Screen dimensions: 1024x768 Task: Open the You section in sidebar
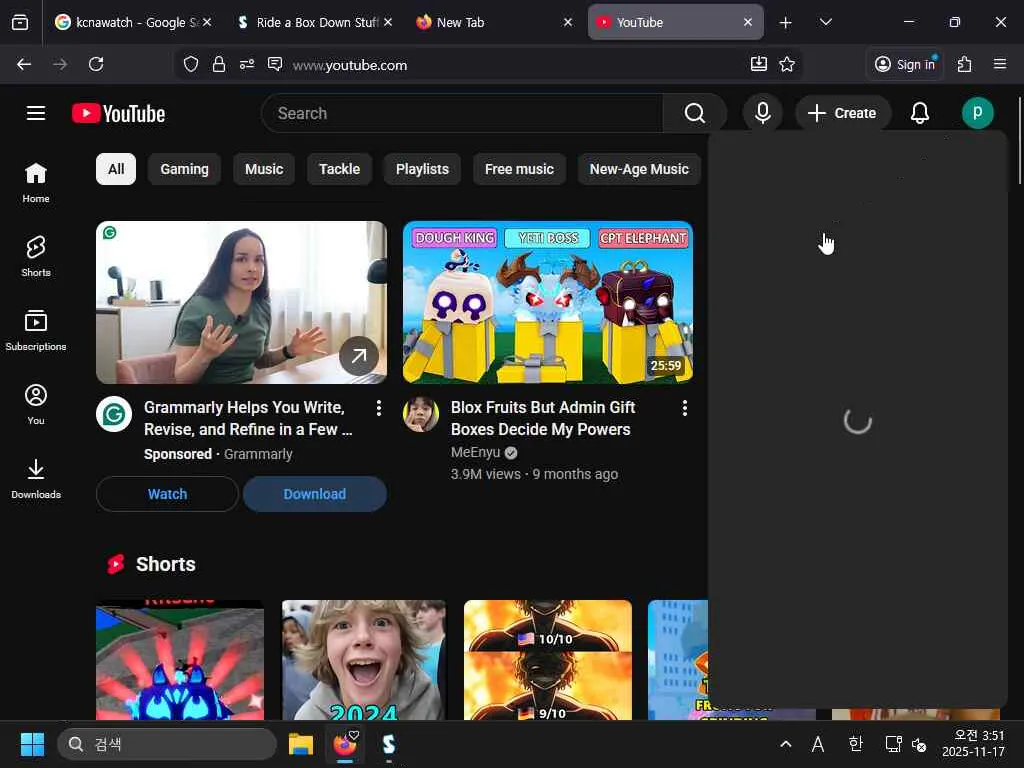[x=36, y=405]
